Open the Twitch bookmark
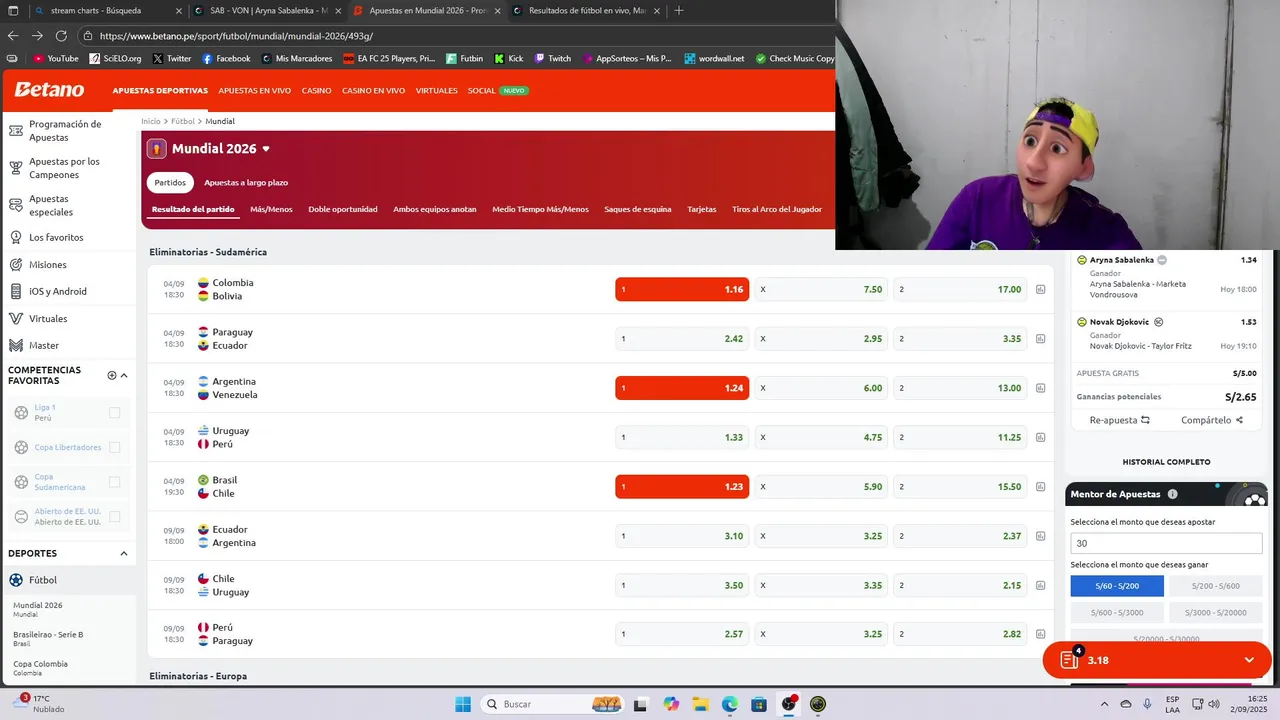The width and height of the screenshot is (1280, 720). pyautogui.click(x=553, y=58)
